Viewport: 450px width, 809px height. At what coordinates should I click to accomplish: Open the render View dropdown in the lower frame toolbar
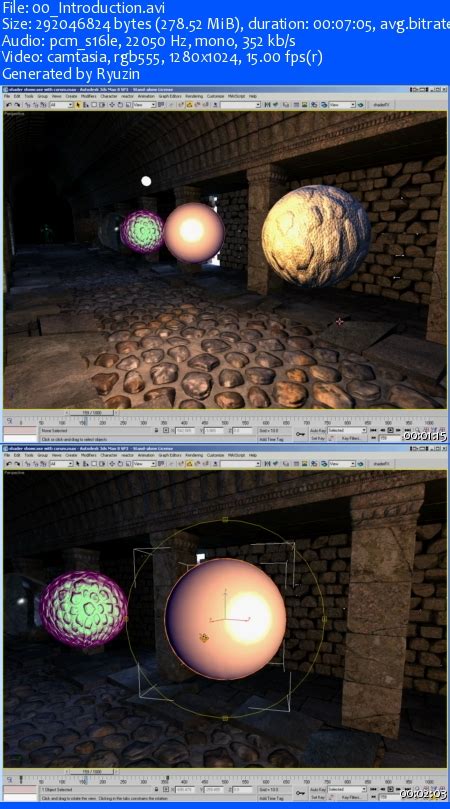pyautogui.click(x=342, y=464)
